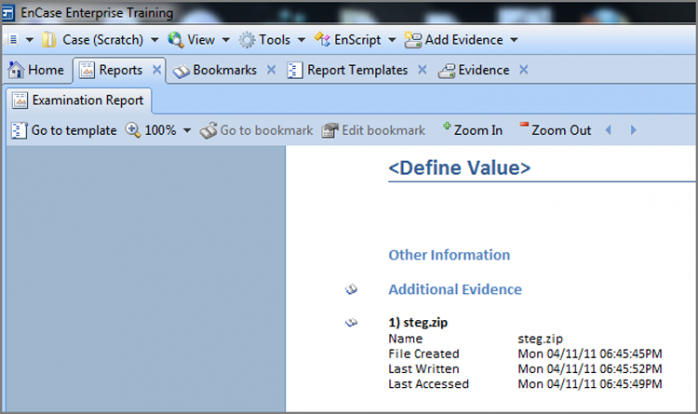Screen dimensions: 698x414
Task: Close the Report Templates tab
Action: click(x=422, y=70)
